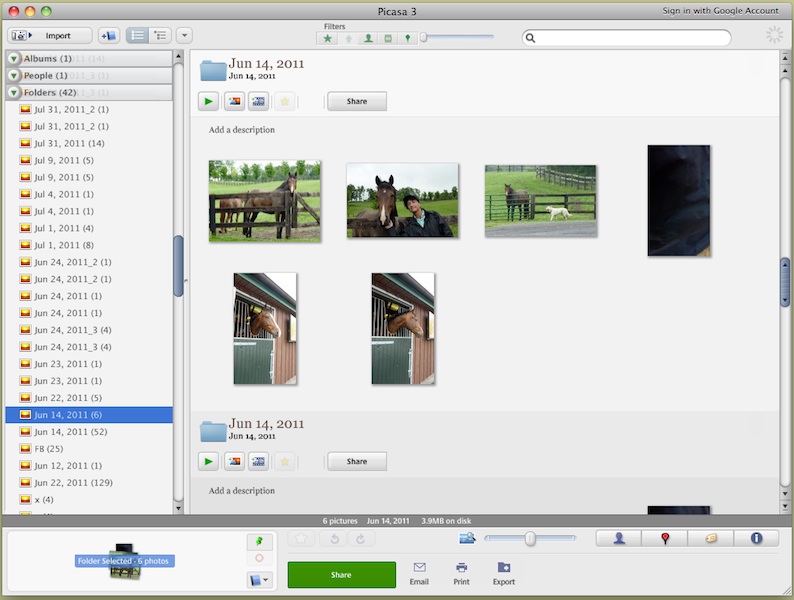Click the thumbnail size slider at the bottom

pos(530,539)
